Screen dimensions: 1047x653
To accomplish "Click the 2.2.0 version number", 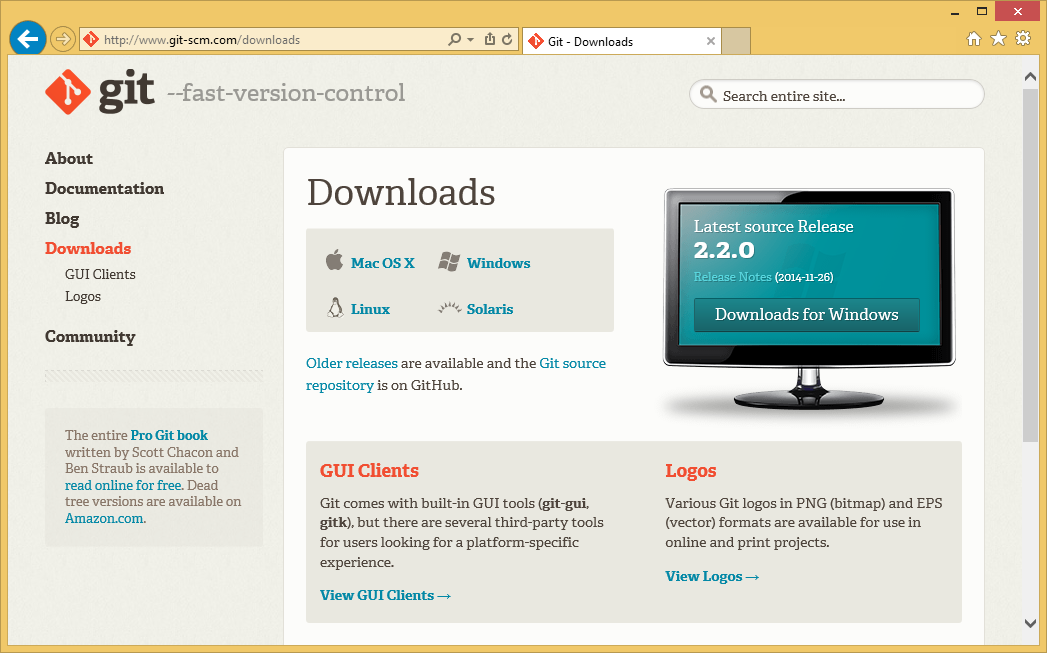I will click(x=724, y=250).
